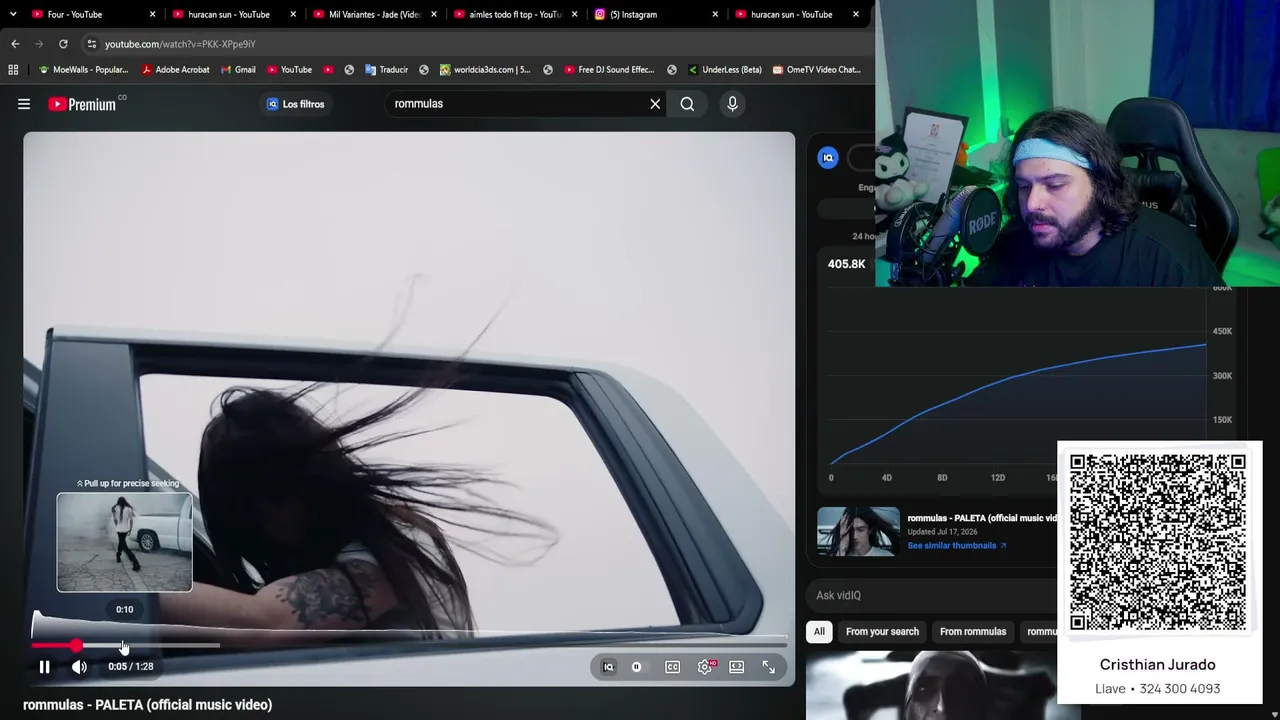Seek using the red video progress bar

pos(408,646)
